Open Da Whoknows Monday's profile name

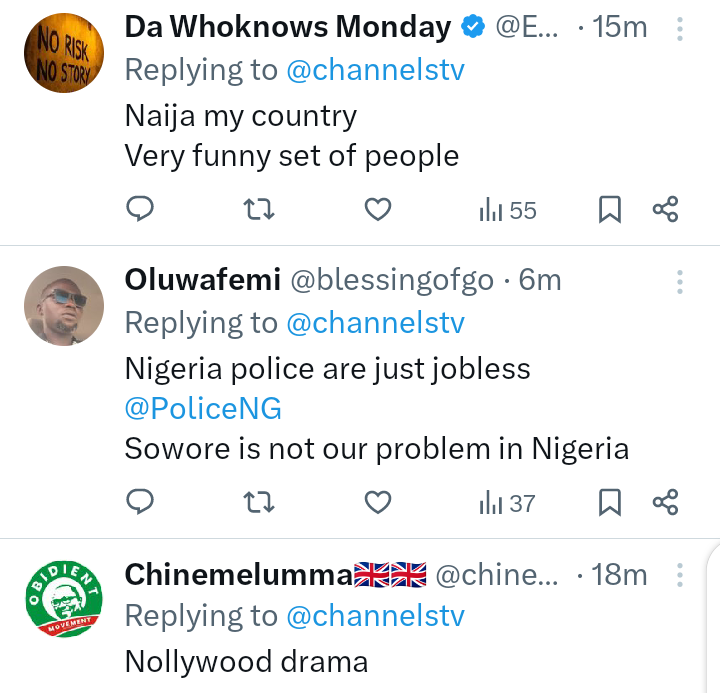pos(288,28)
